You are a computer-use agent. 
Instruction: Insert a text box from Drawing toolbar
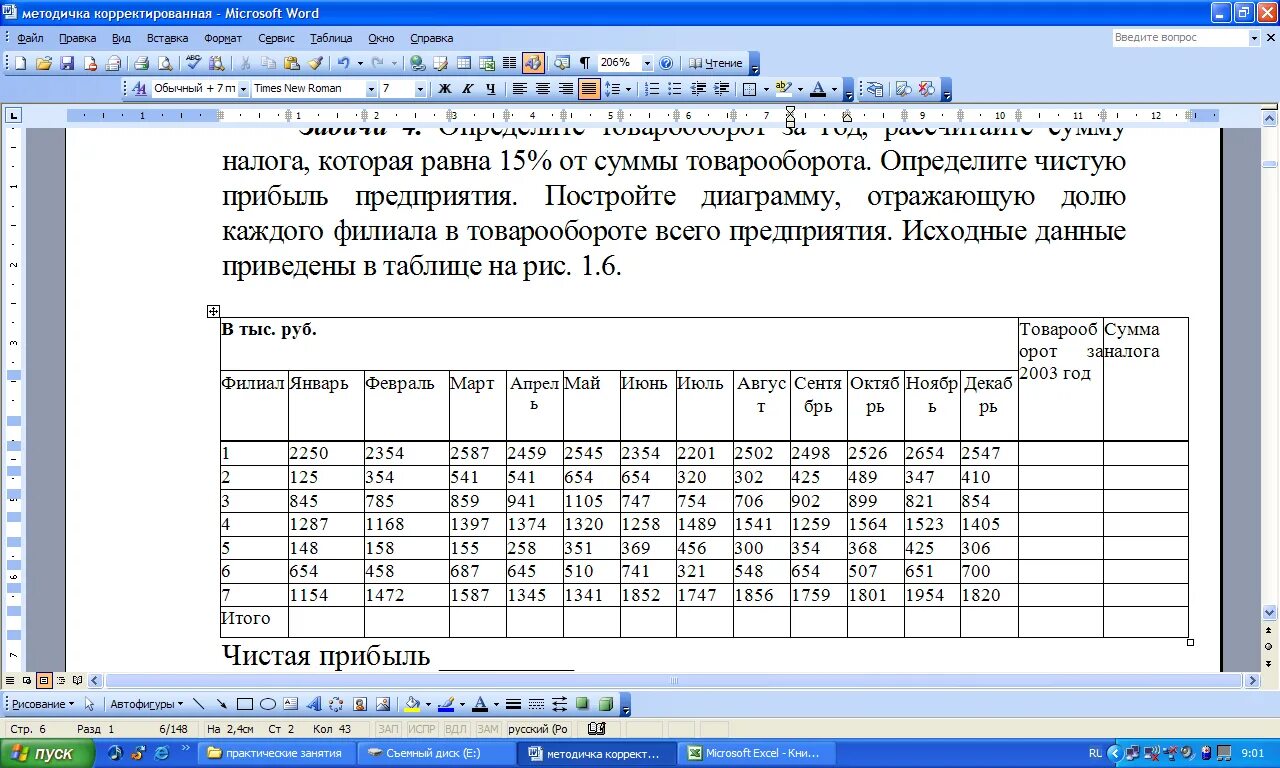coord(290,704)
